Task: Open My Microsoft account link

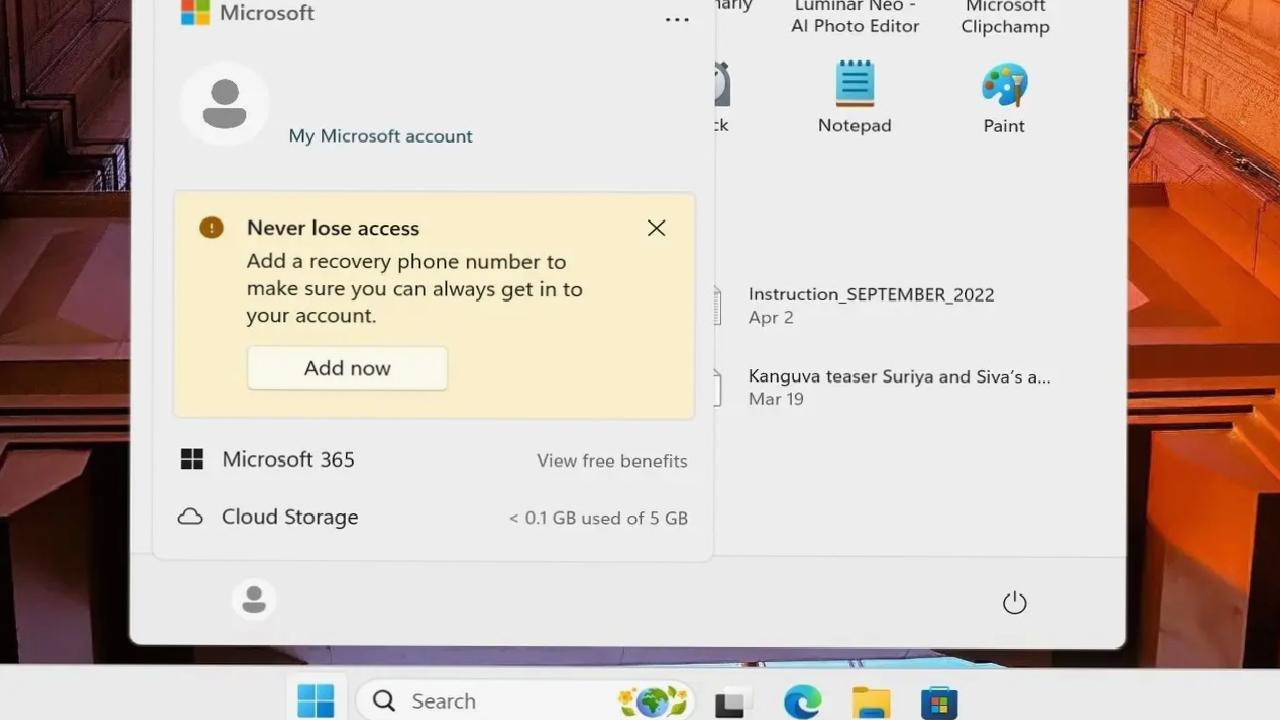Action: (380, 136)
